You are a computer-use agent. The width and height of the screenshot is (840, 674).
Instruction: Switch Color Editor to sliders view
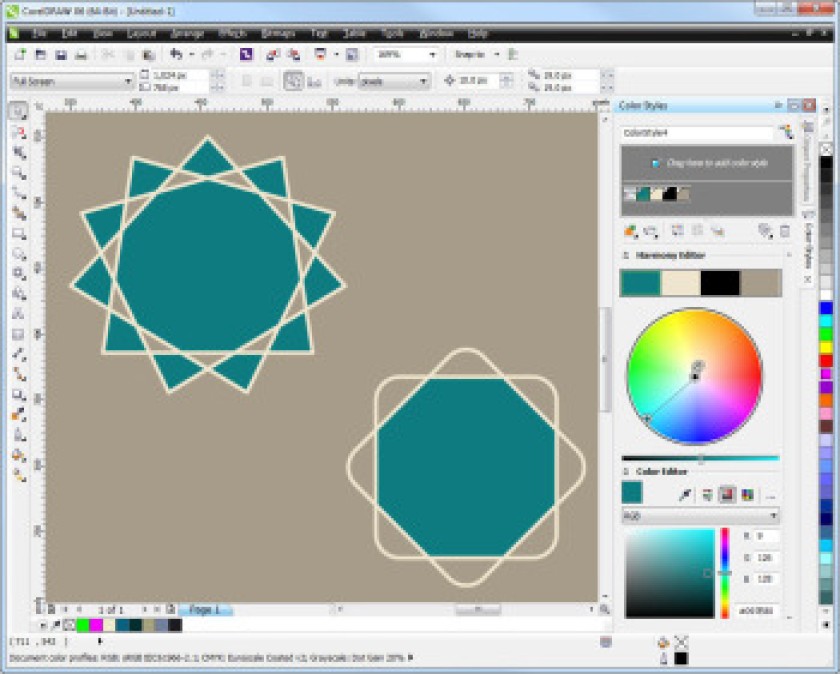707,495
